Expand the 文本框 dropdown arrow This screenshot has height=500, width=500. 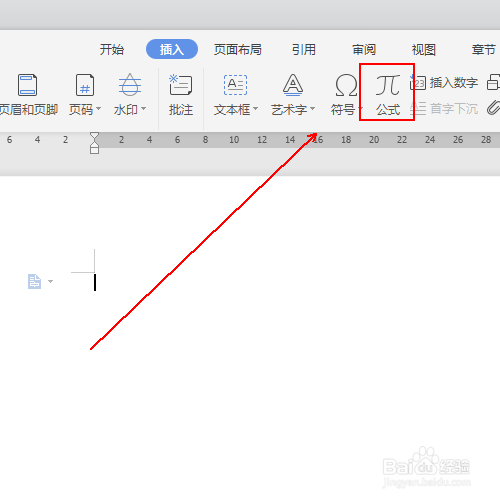click(x=255, y=109)
